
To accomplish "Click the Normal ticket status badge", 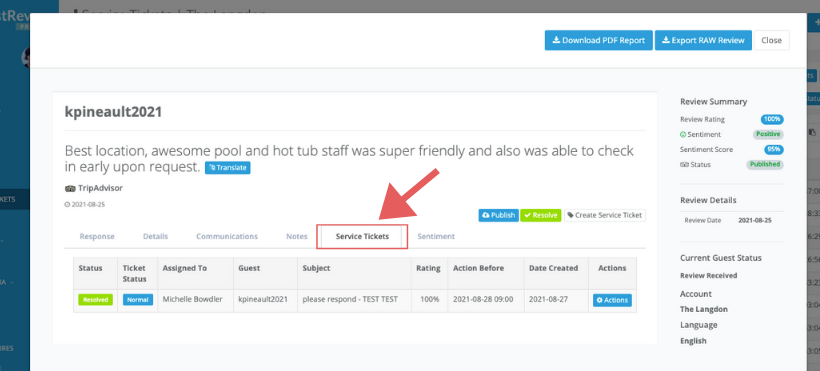I will click(x=138, y=300).
